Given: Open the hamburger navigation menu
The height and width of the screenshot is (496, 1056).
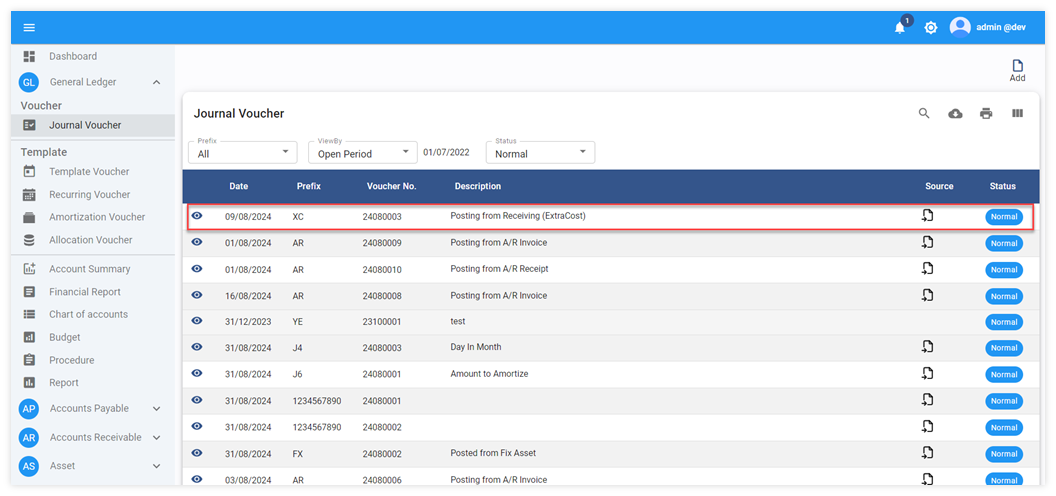Looking at the screenshot, I should pos(29,27).
